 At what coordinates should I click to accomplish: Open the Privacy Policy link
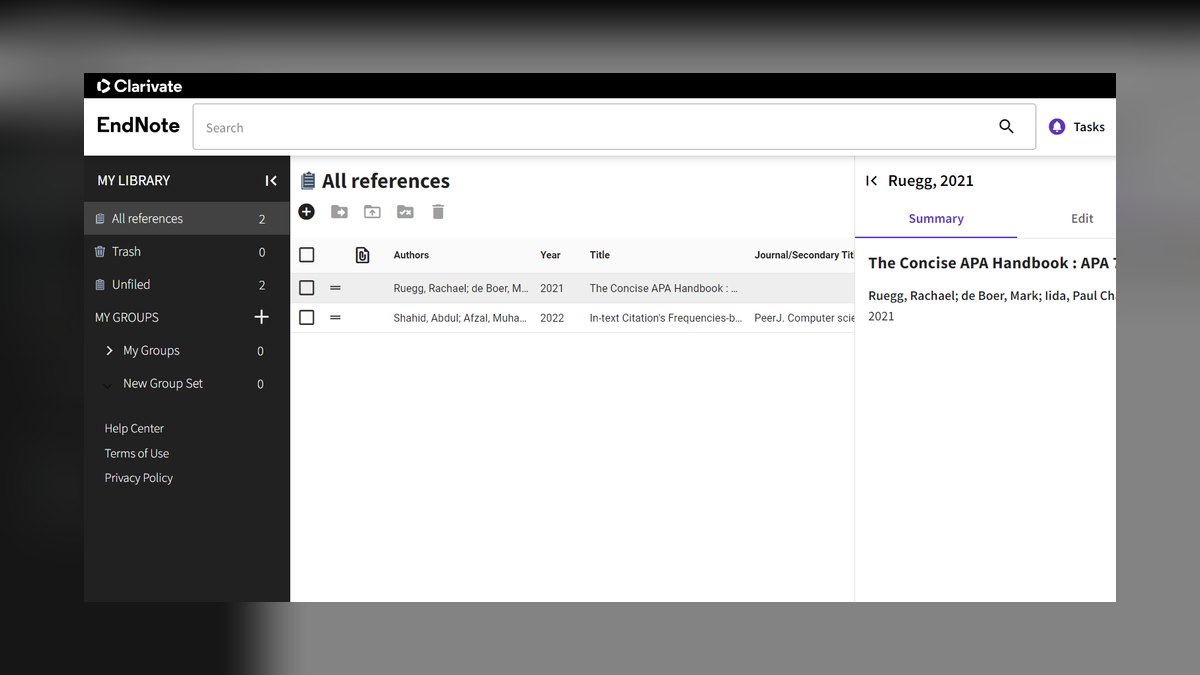[x=139, y=478]
